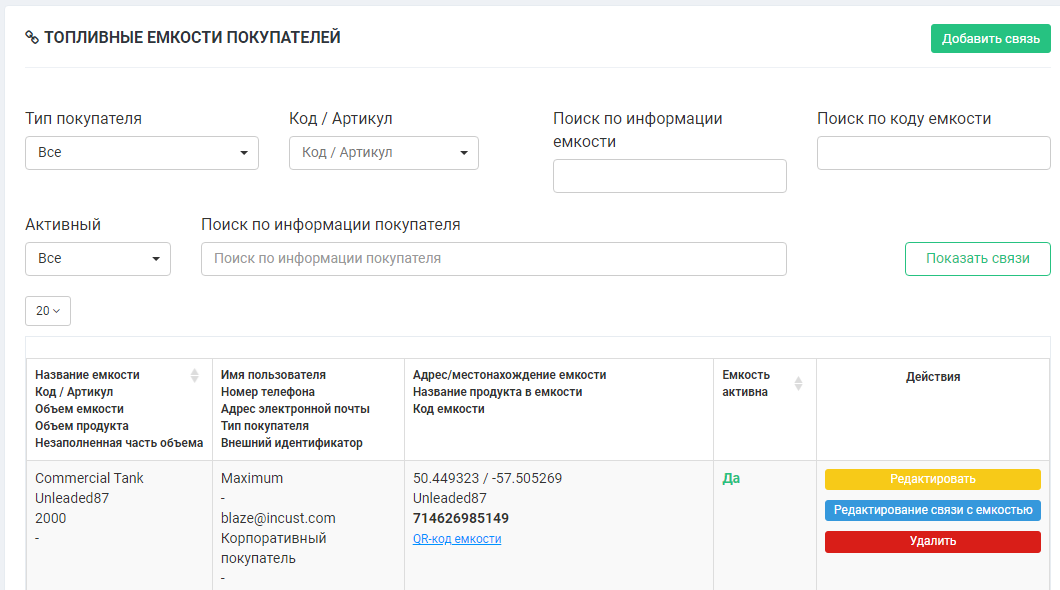Click the customer information search input
1060x590 pixels.
tap(494, 258)
